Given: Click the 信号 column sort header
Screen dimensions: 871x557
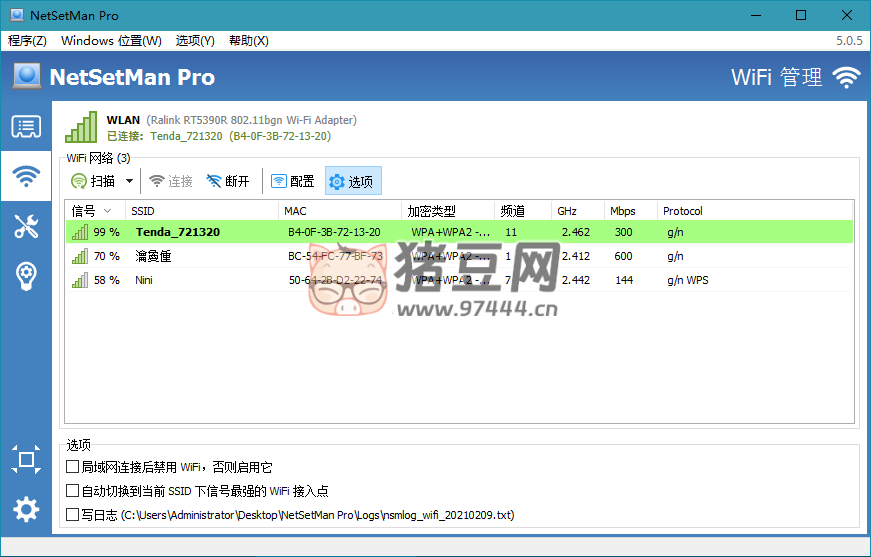Looking at the screenshot, I should pos(92,211).
